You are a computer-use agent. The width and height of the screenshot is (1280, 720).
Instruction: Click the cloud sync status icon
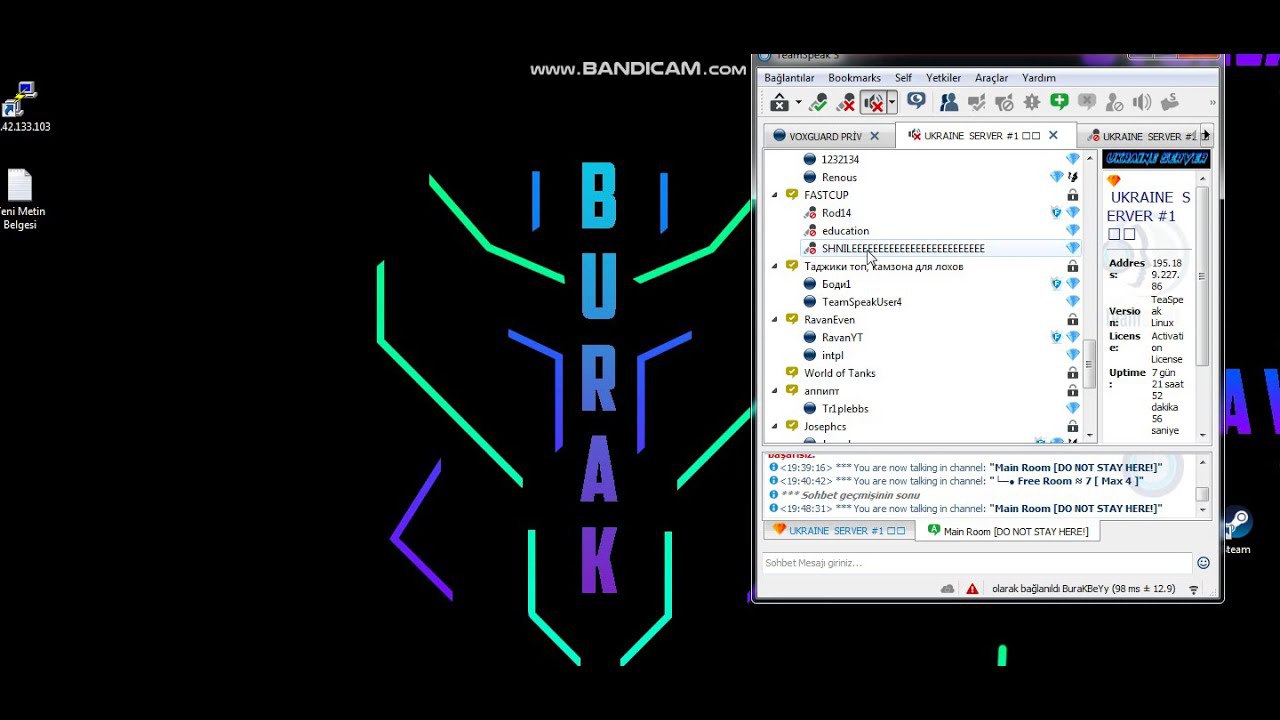click(x=947, y=589)
